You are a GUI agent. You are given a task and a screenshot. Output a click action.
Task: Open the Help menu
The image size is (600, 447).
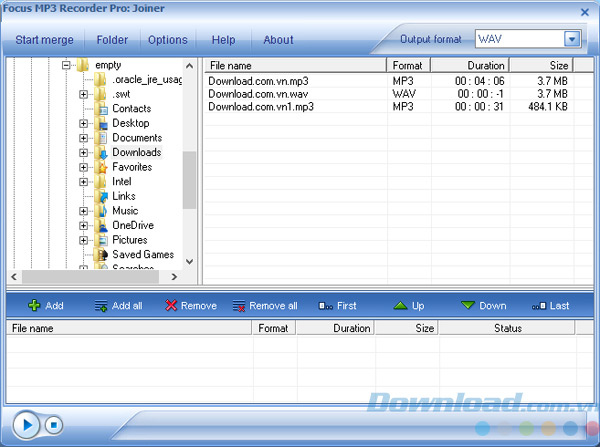pyautogui.click(x=223, y=40)
